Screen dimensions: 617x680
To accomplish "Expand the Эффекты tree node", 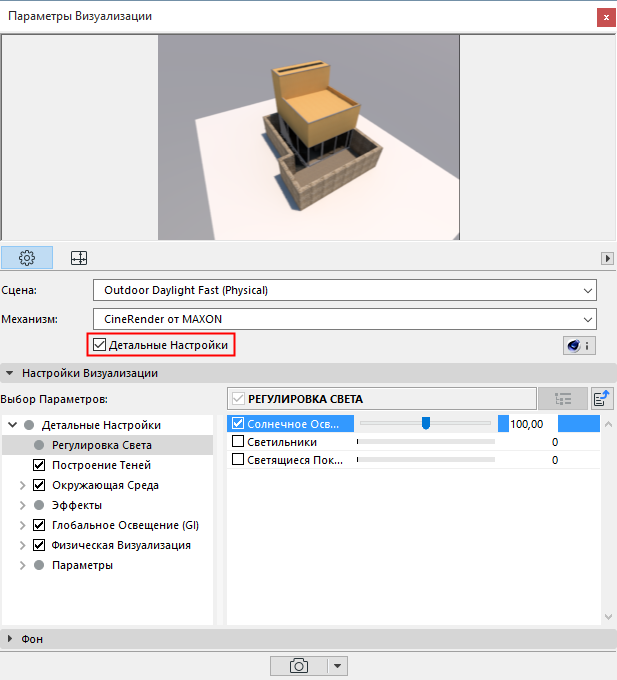I will 23,505.
